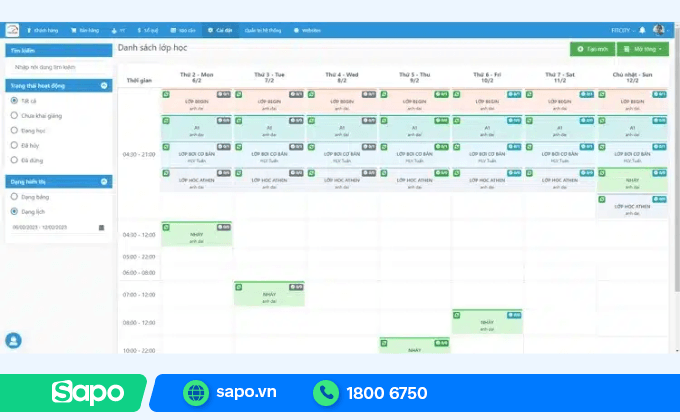680x420 pixels.
Task: Open Tuesday's NHẢY class at 07:00 - 12:00
Action: pos(269,294)
